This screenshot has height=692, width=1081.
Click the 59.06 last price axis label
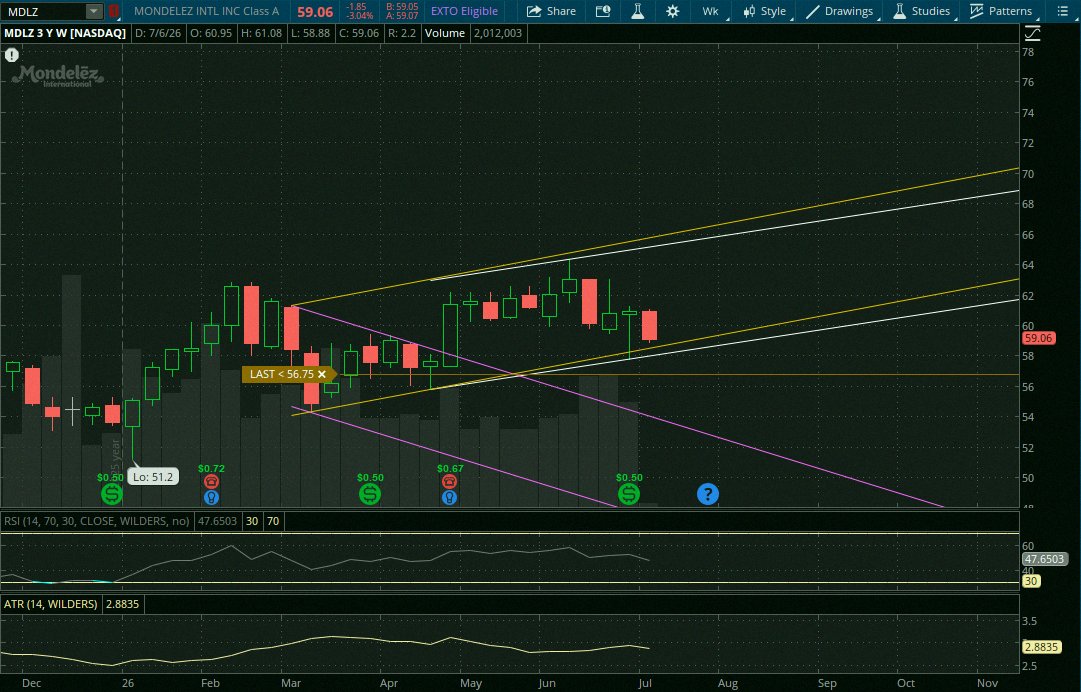(x=1038, y=338)
